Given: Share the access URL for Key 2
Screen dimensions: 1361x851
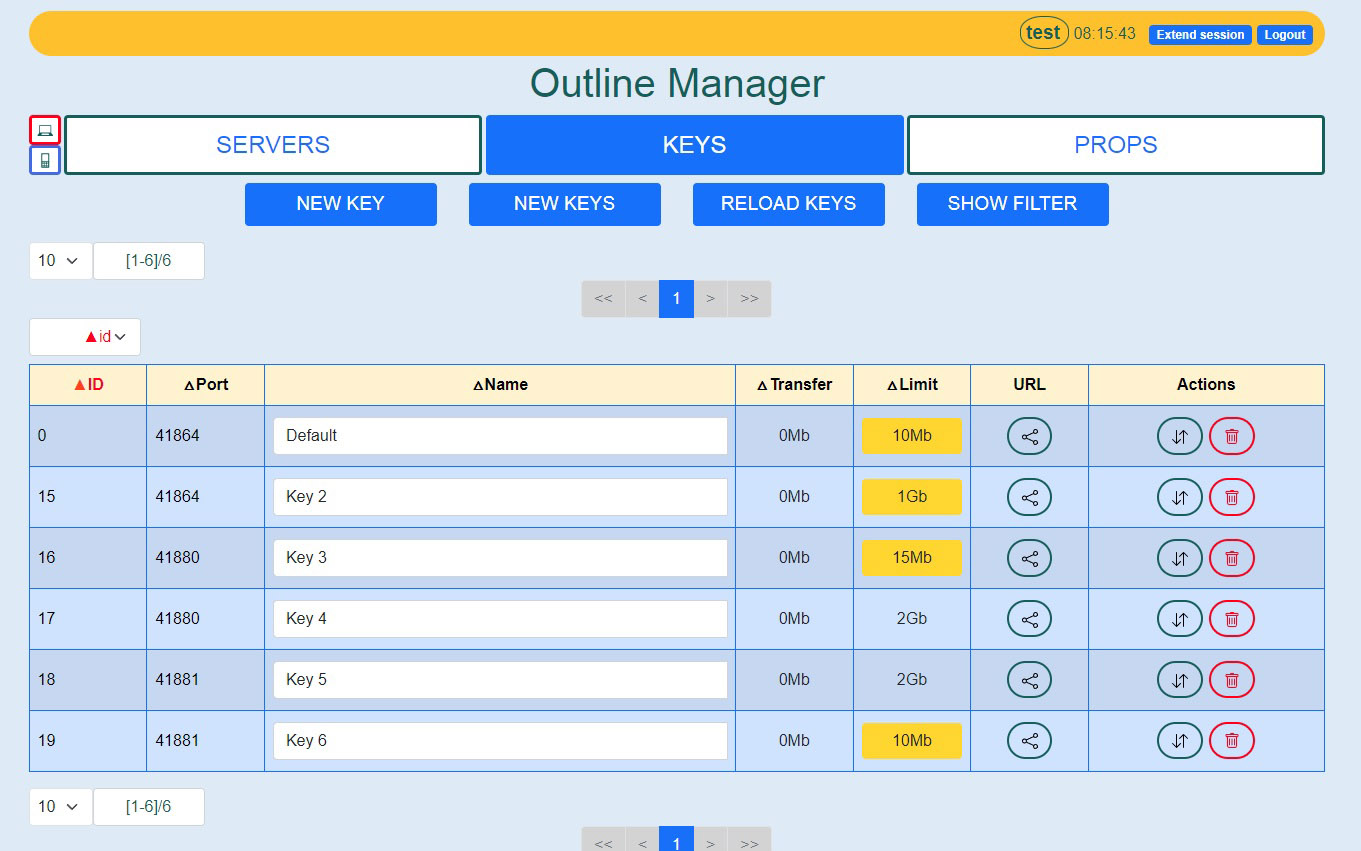Looking at the screenshot, I should 1030,497.
